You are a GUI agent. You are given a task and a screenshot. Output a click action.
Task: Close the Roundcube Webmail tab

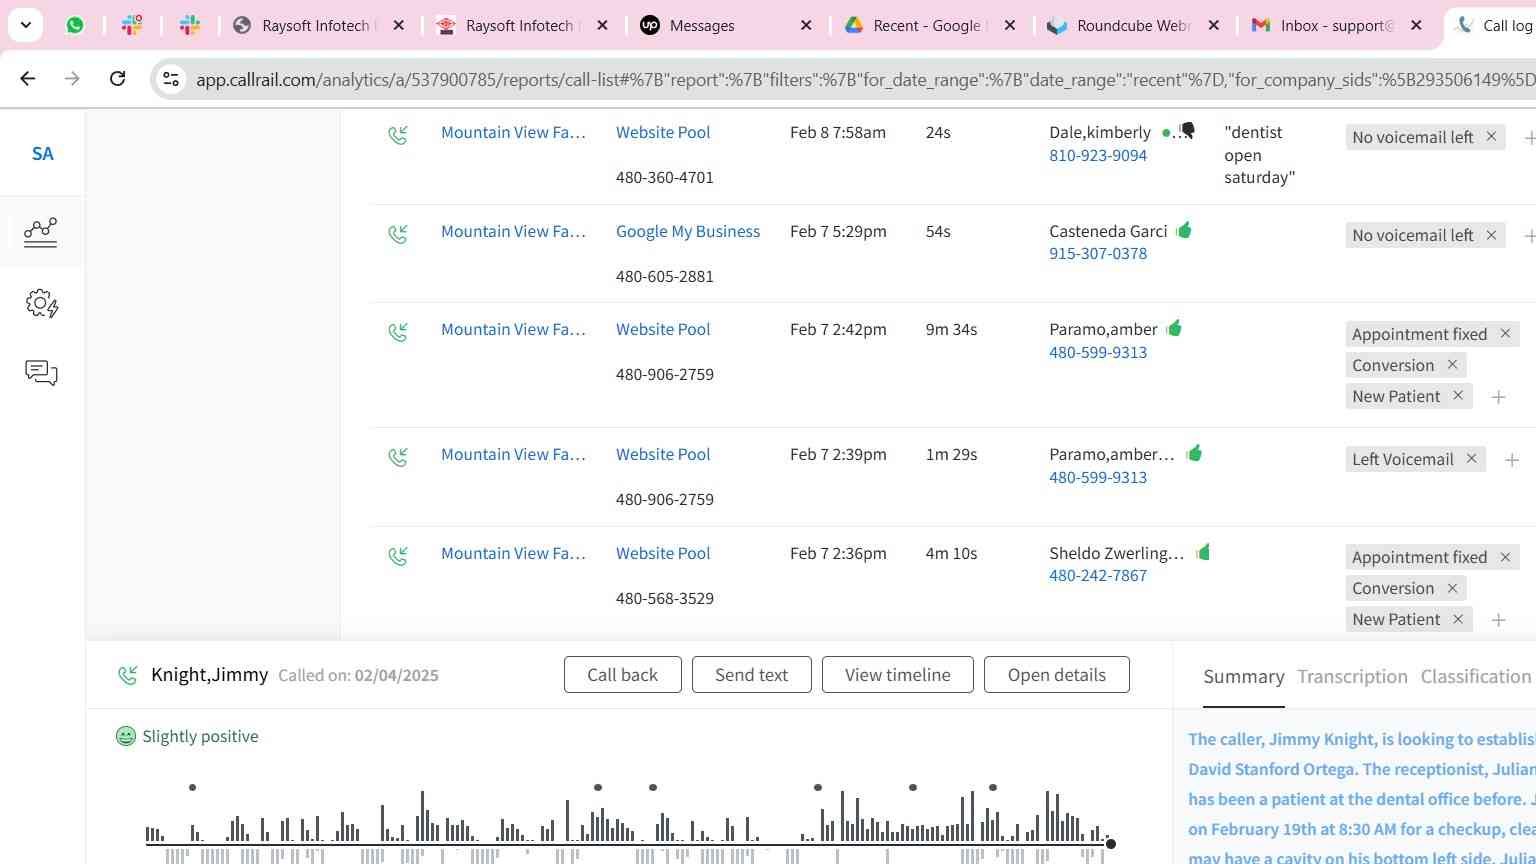(1213, 25)
